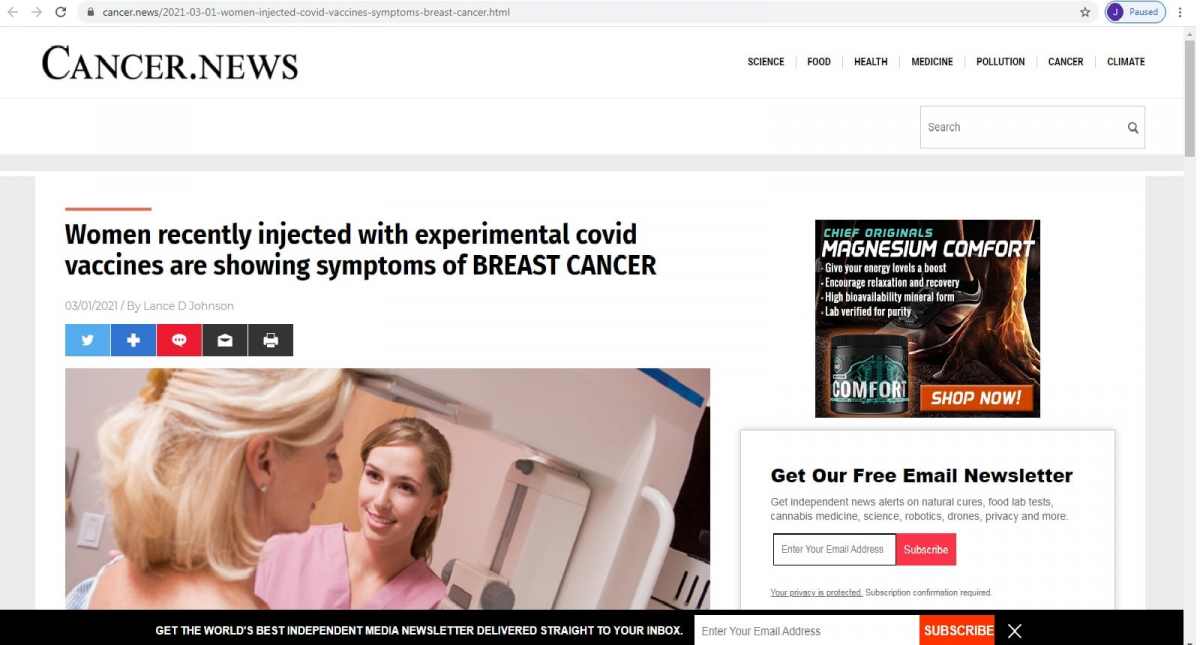Close the bottom newsletter banner

click(x=1015, y=631)
